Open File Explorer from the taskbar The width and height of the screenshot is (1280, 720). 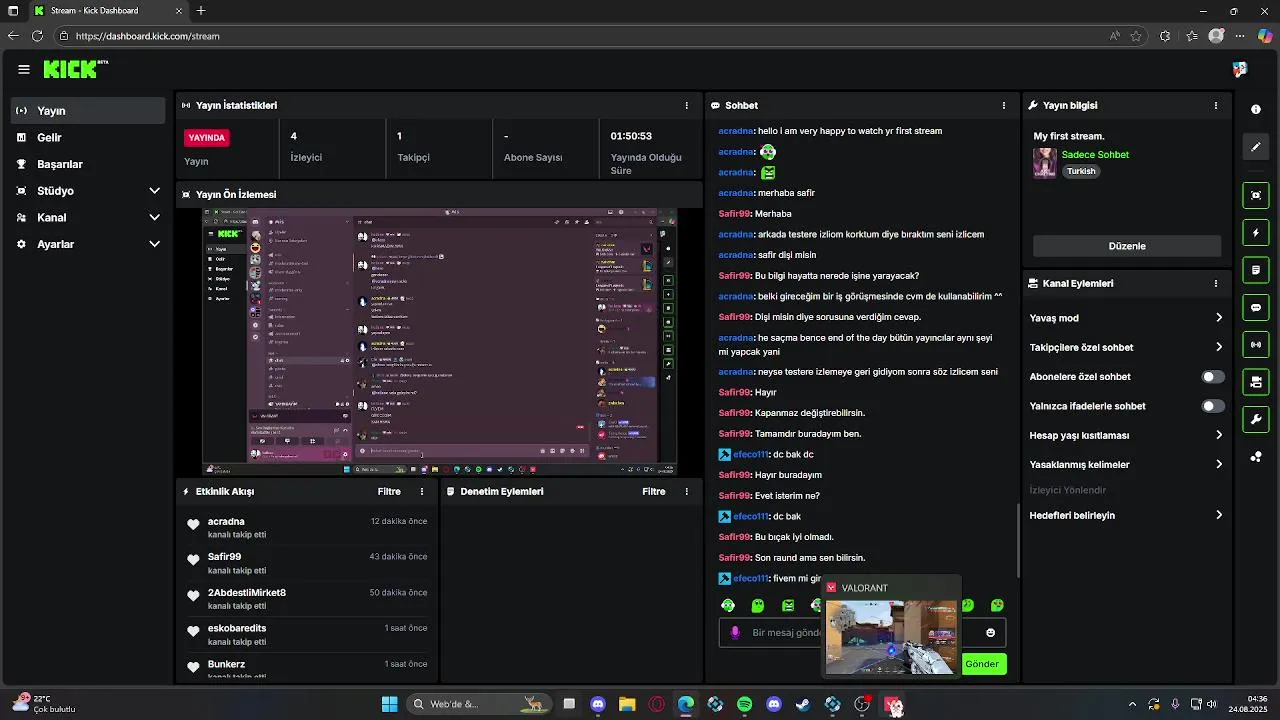(627, 704)
